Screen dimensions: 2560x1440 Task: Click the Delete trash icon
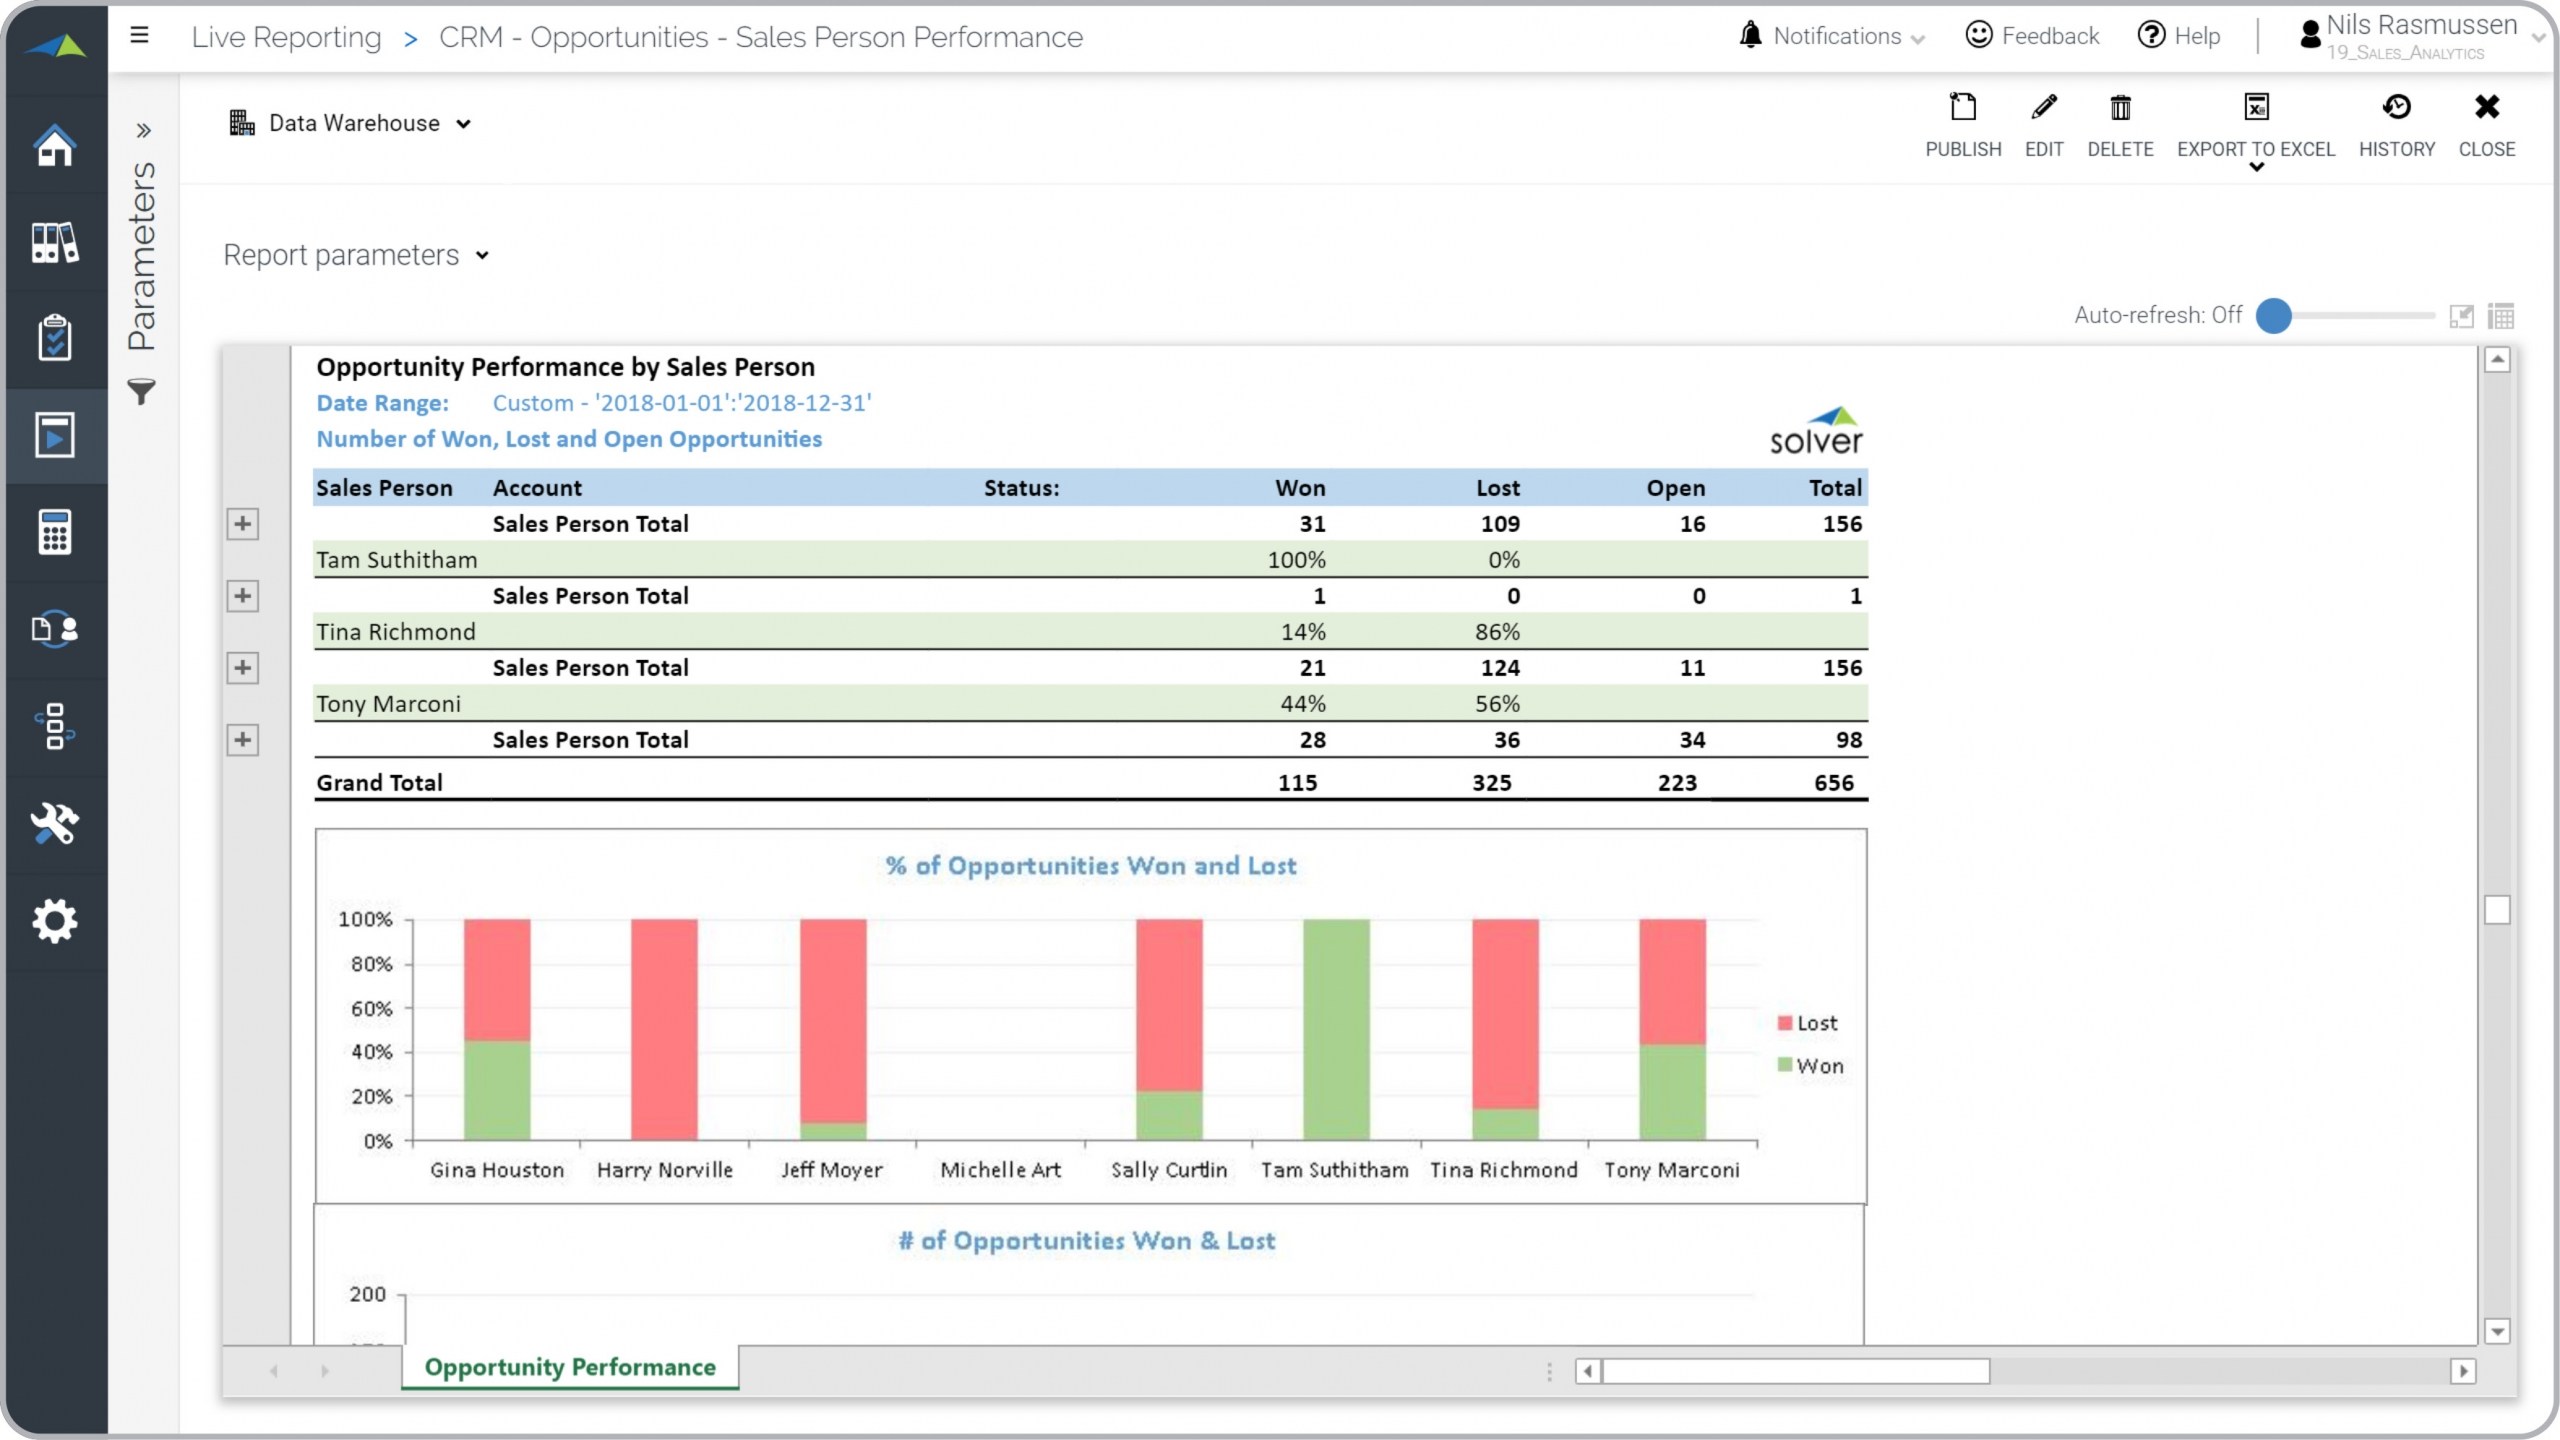click(2119, 108)
